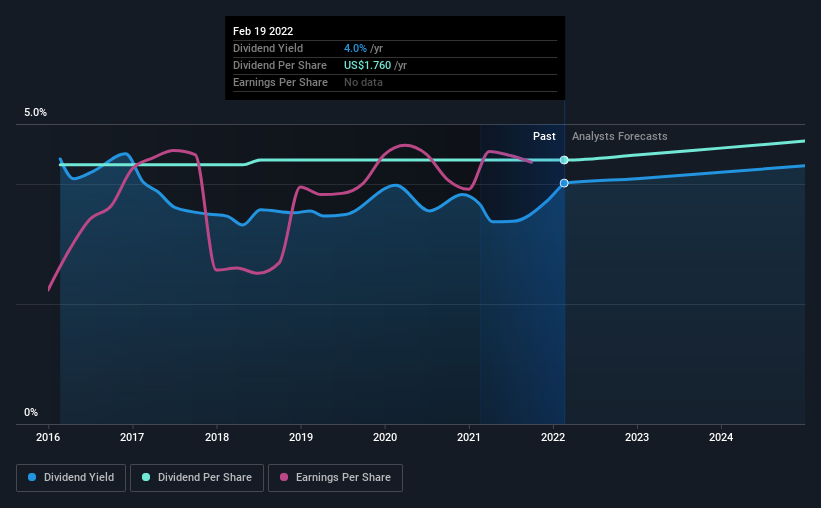Click the 4.0% dividend yield value
The width and height of the screenshot is (821, 508).
(355, 48)
